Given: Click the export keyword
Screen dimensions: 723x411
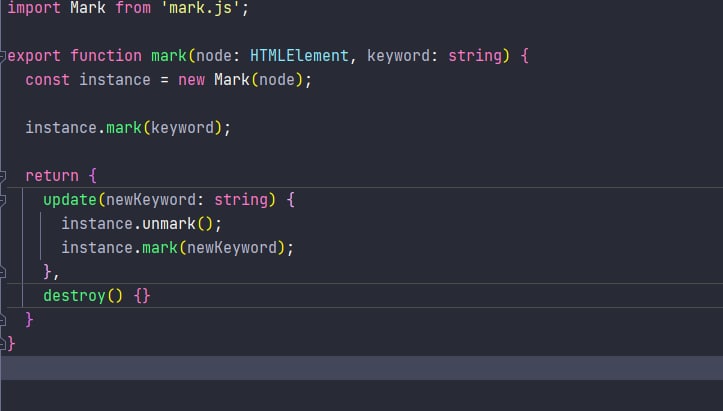Looking at the screenshot, I should [34, 56].
